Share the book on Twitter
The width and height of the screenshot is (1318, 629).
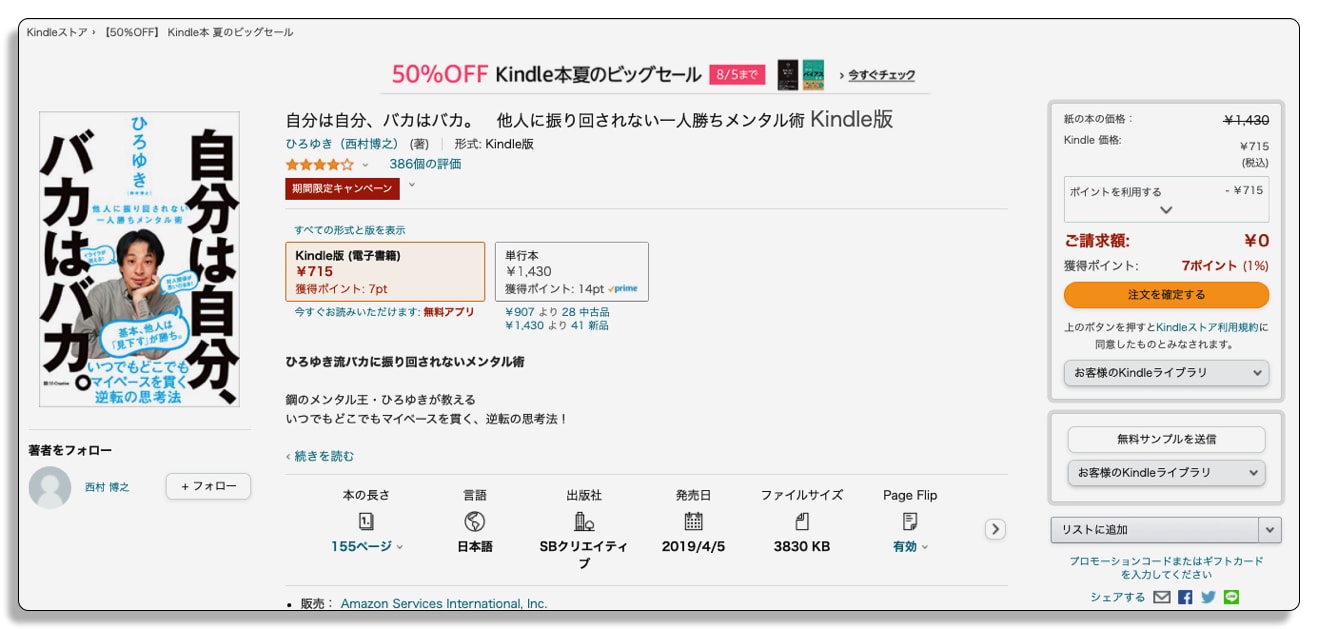1208,597
